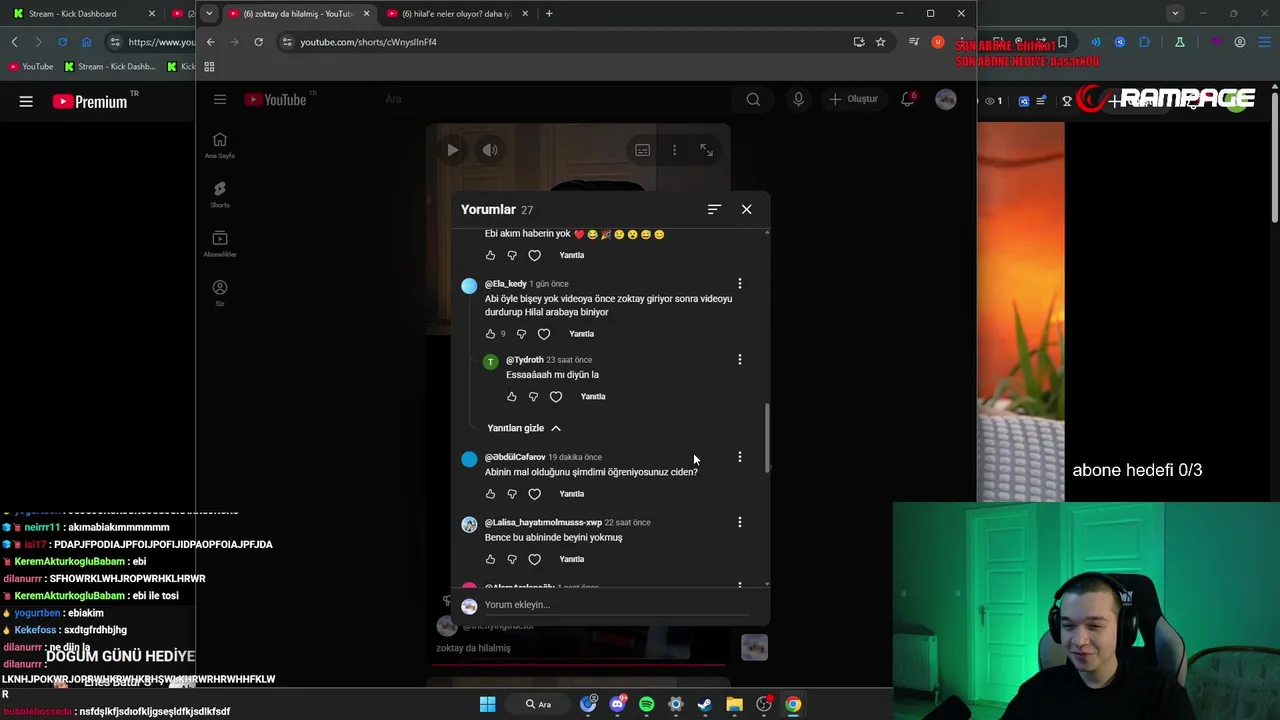Click the comments panel scrollbar
1280x720 pixels.
coord(767,437)
